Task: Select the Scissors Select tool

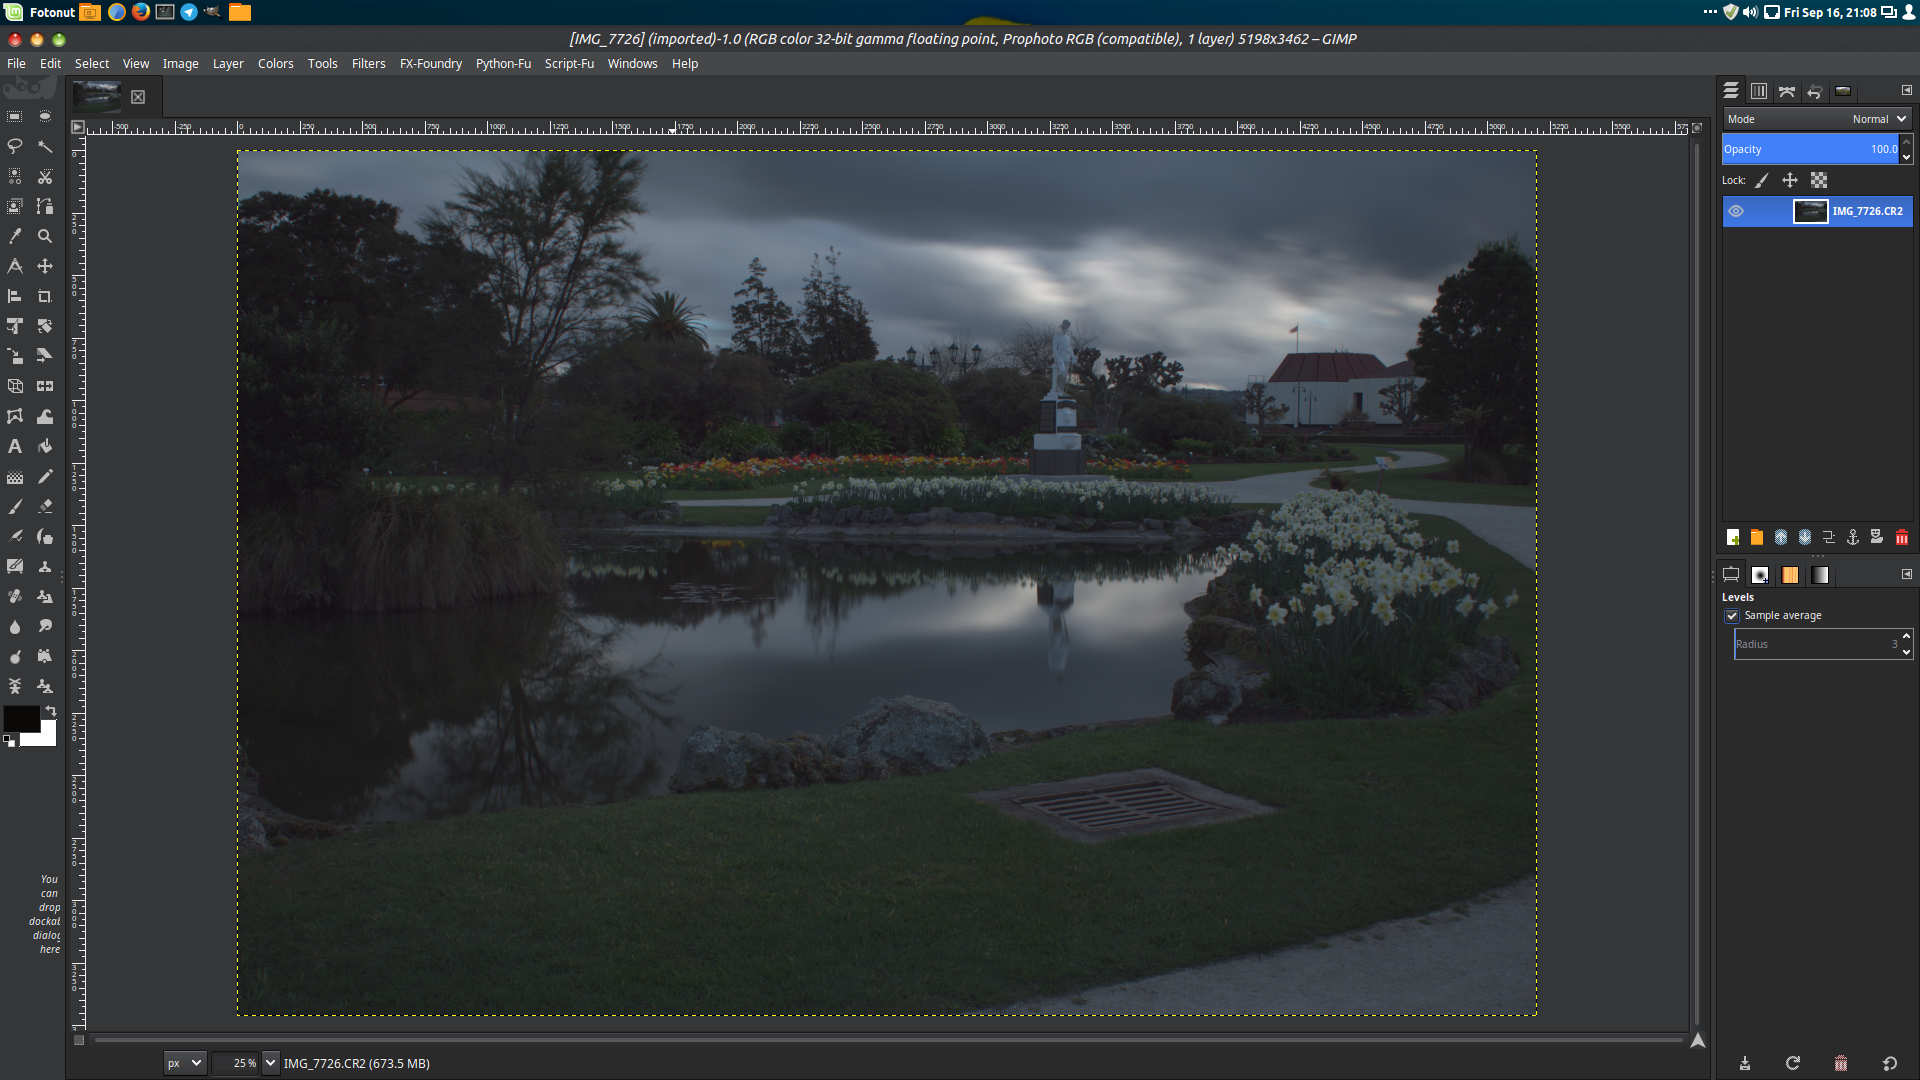Action: pos(45,177)
